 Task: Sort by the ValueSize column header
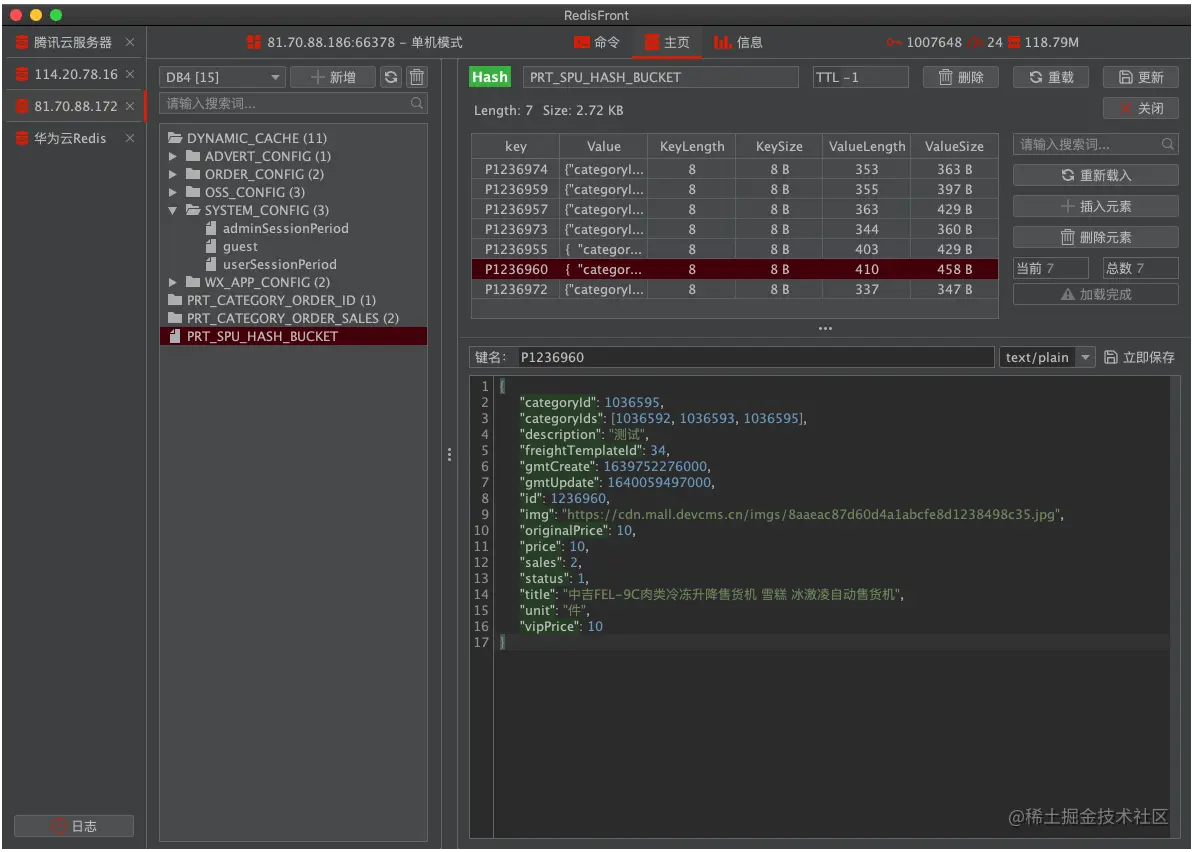pyautogui.click(x=954, y=146)
